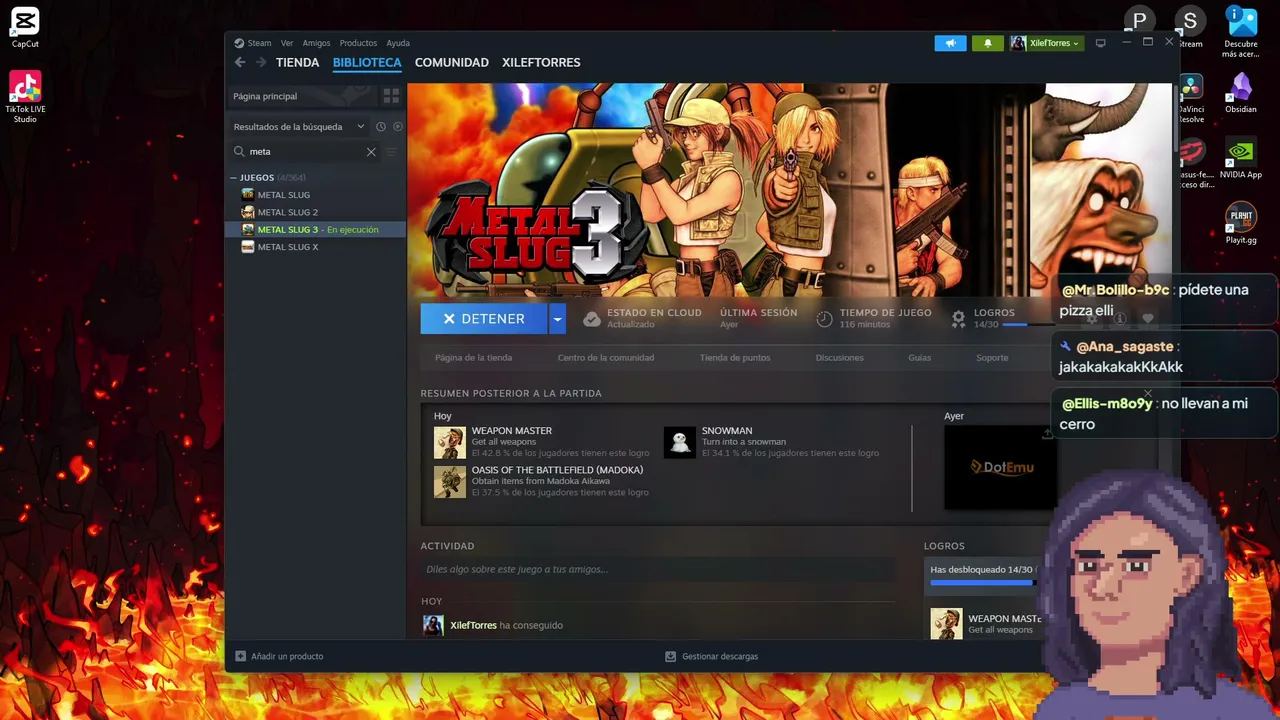Switch library to grid collections view
1280x720 pixels.
391,96
